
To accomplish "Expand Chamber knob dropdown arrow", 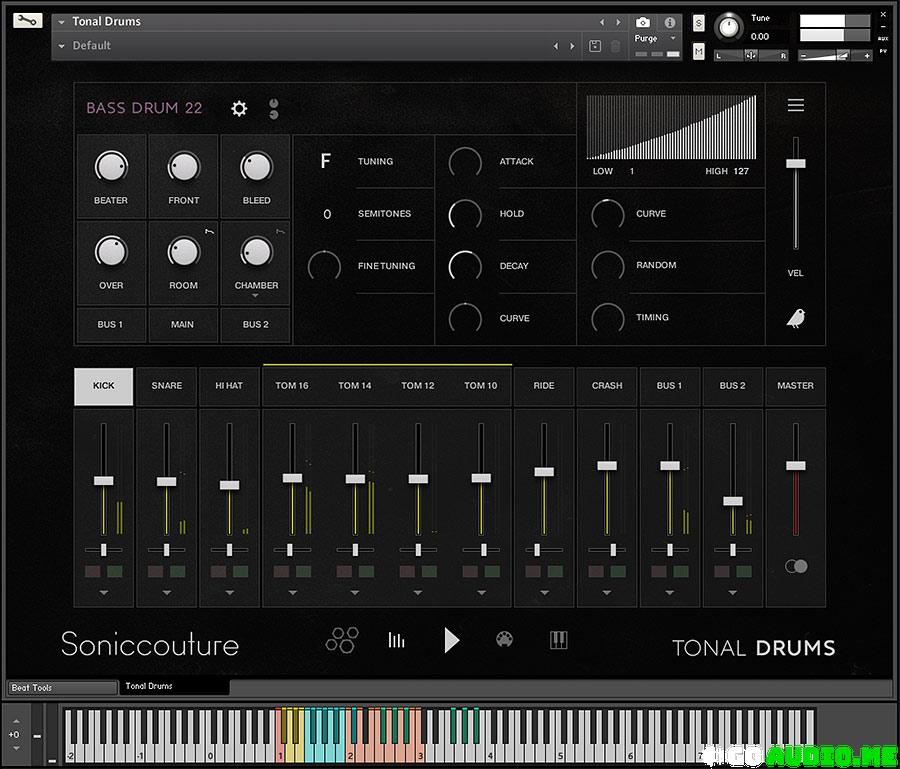I will click(256, 296).
